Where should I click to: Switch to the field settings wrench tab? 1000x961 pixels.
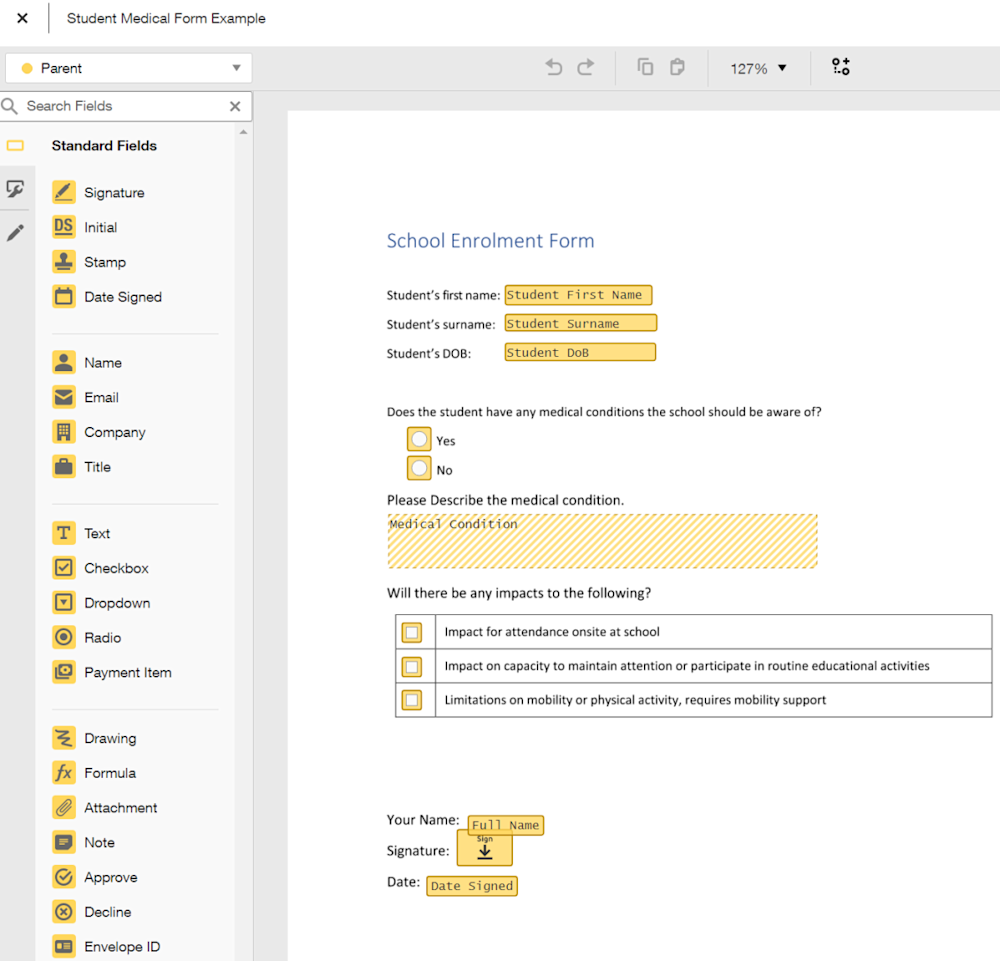click(17, 188)
